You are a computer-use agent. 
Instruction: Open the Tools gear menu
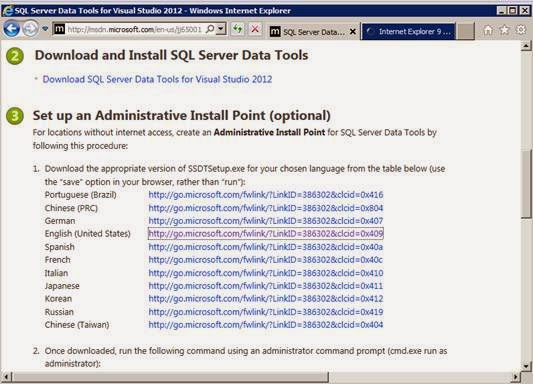click(x=521, y=30)
